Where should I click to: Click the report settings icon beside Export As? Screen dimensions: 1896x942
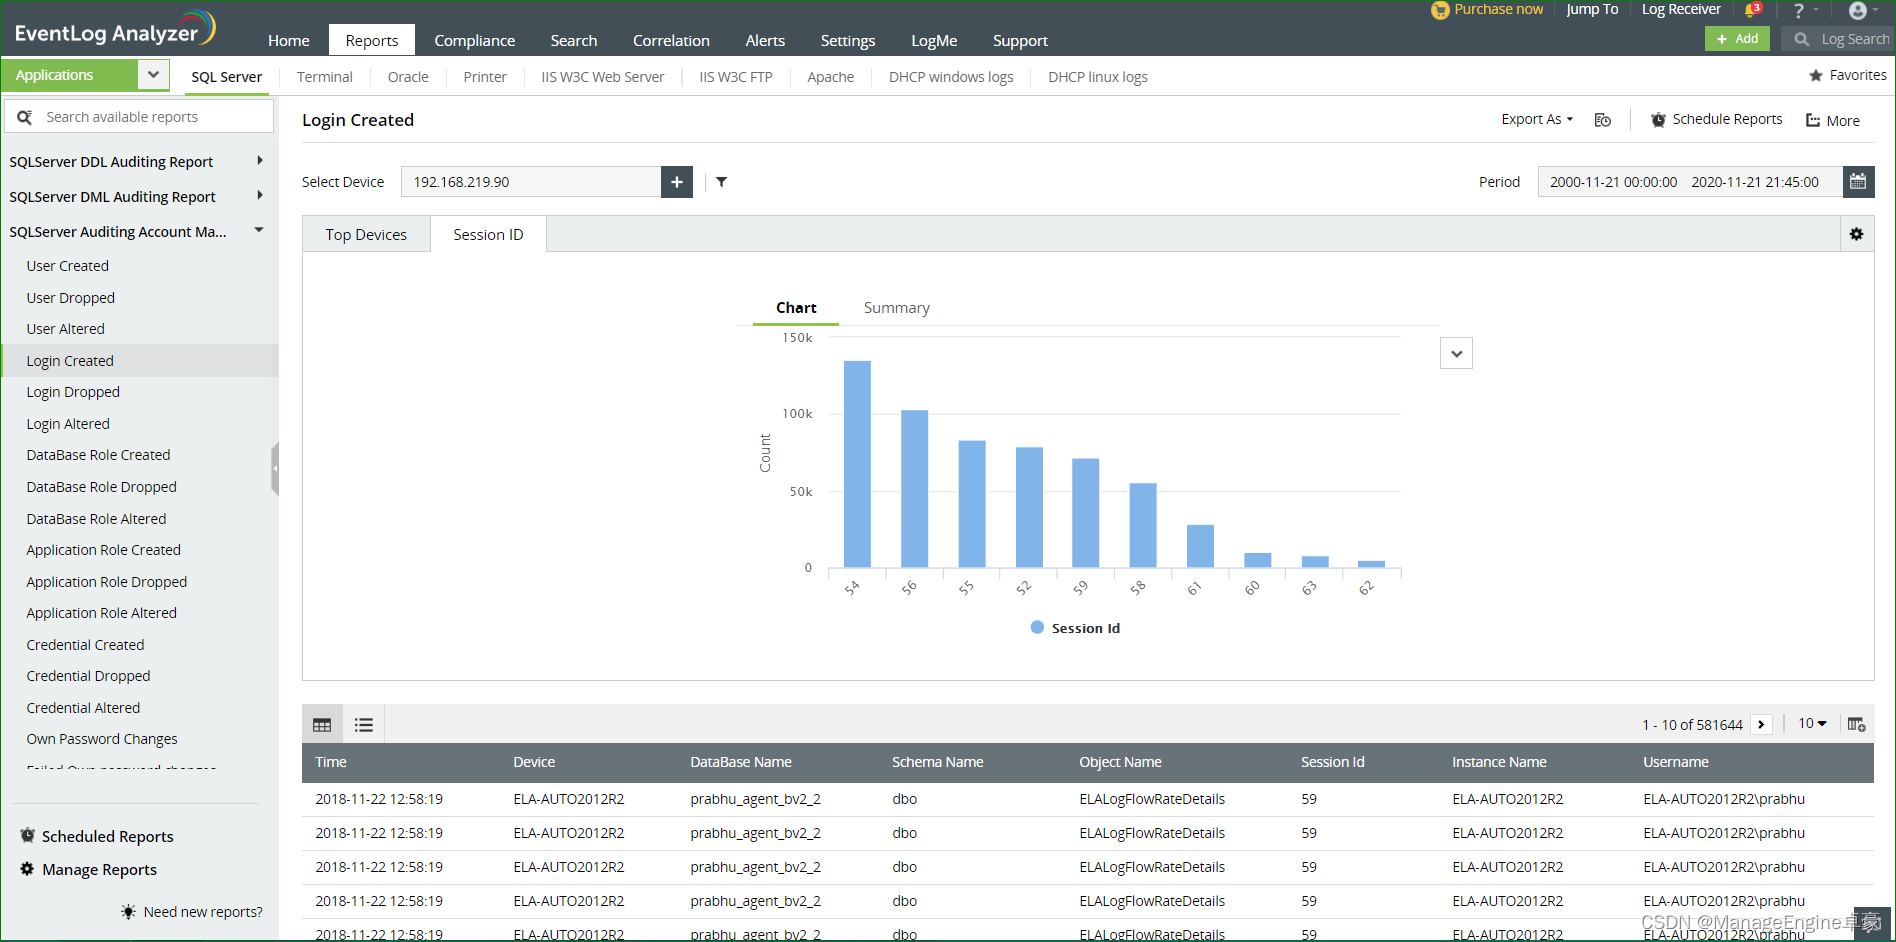click(x=1603, y=120)
